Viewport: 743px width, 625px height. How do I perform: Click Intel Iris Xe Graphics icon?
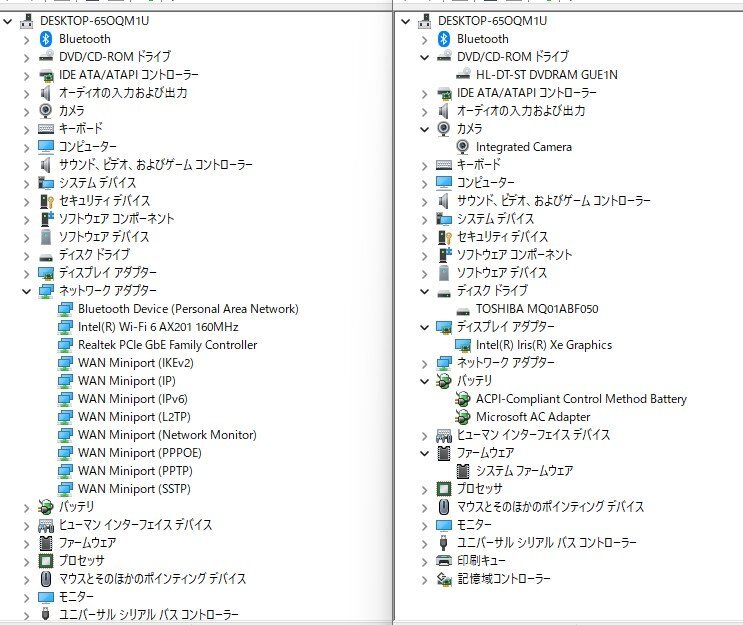click(463, 345)
